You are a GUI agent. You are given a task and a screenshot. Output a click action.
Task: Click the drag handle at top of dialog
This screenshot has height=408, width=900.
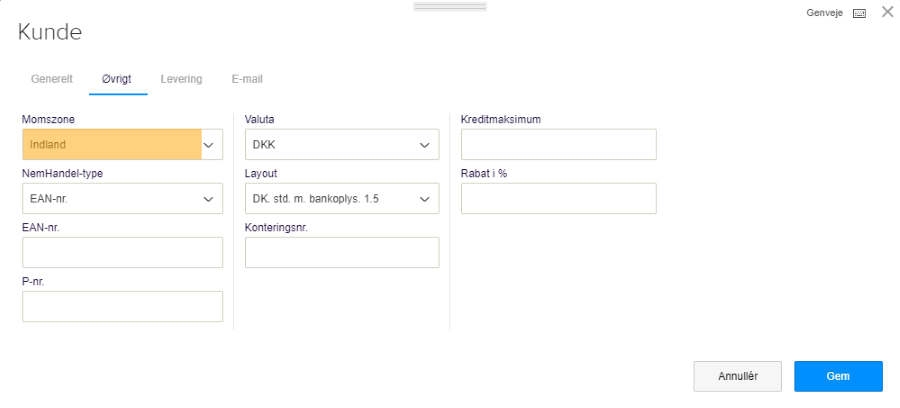click(450, 6)
